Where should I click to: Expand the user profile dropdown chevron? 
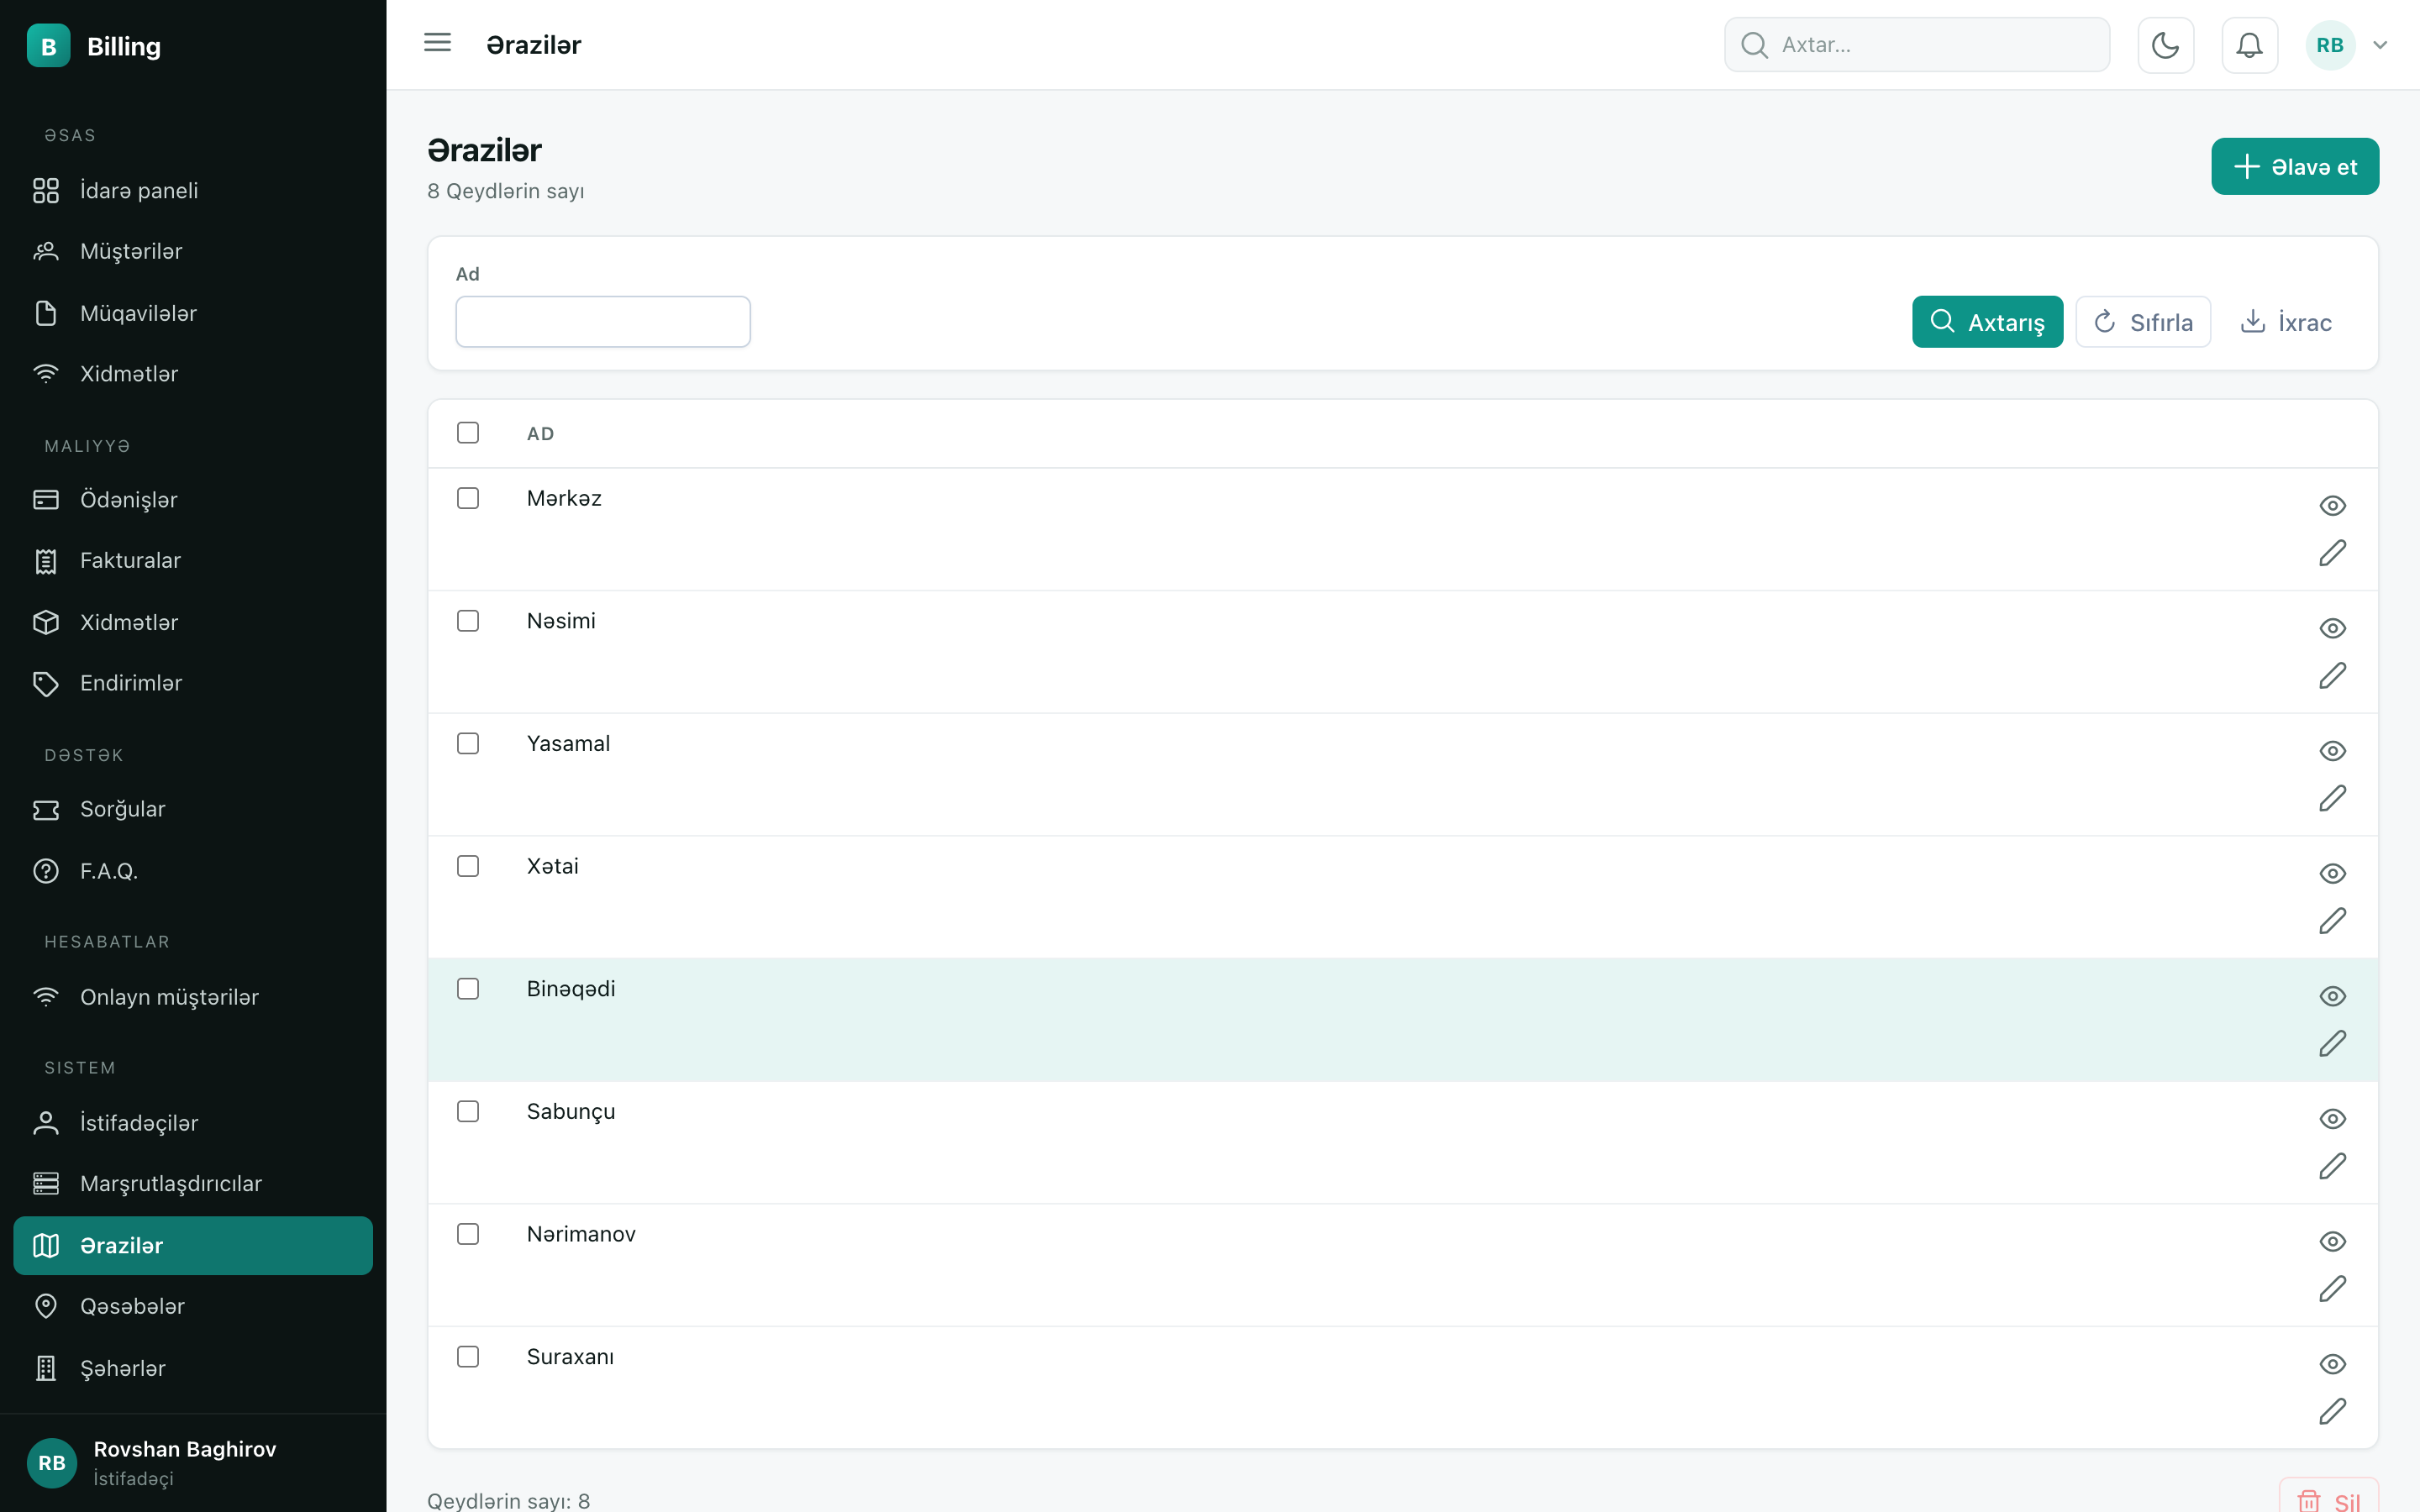point(2380,45)
